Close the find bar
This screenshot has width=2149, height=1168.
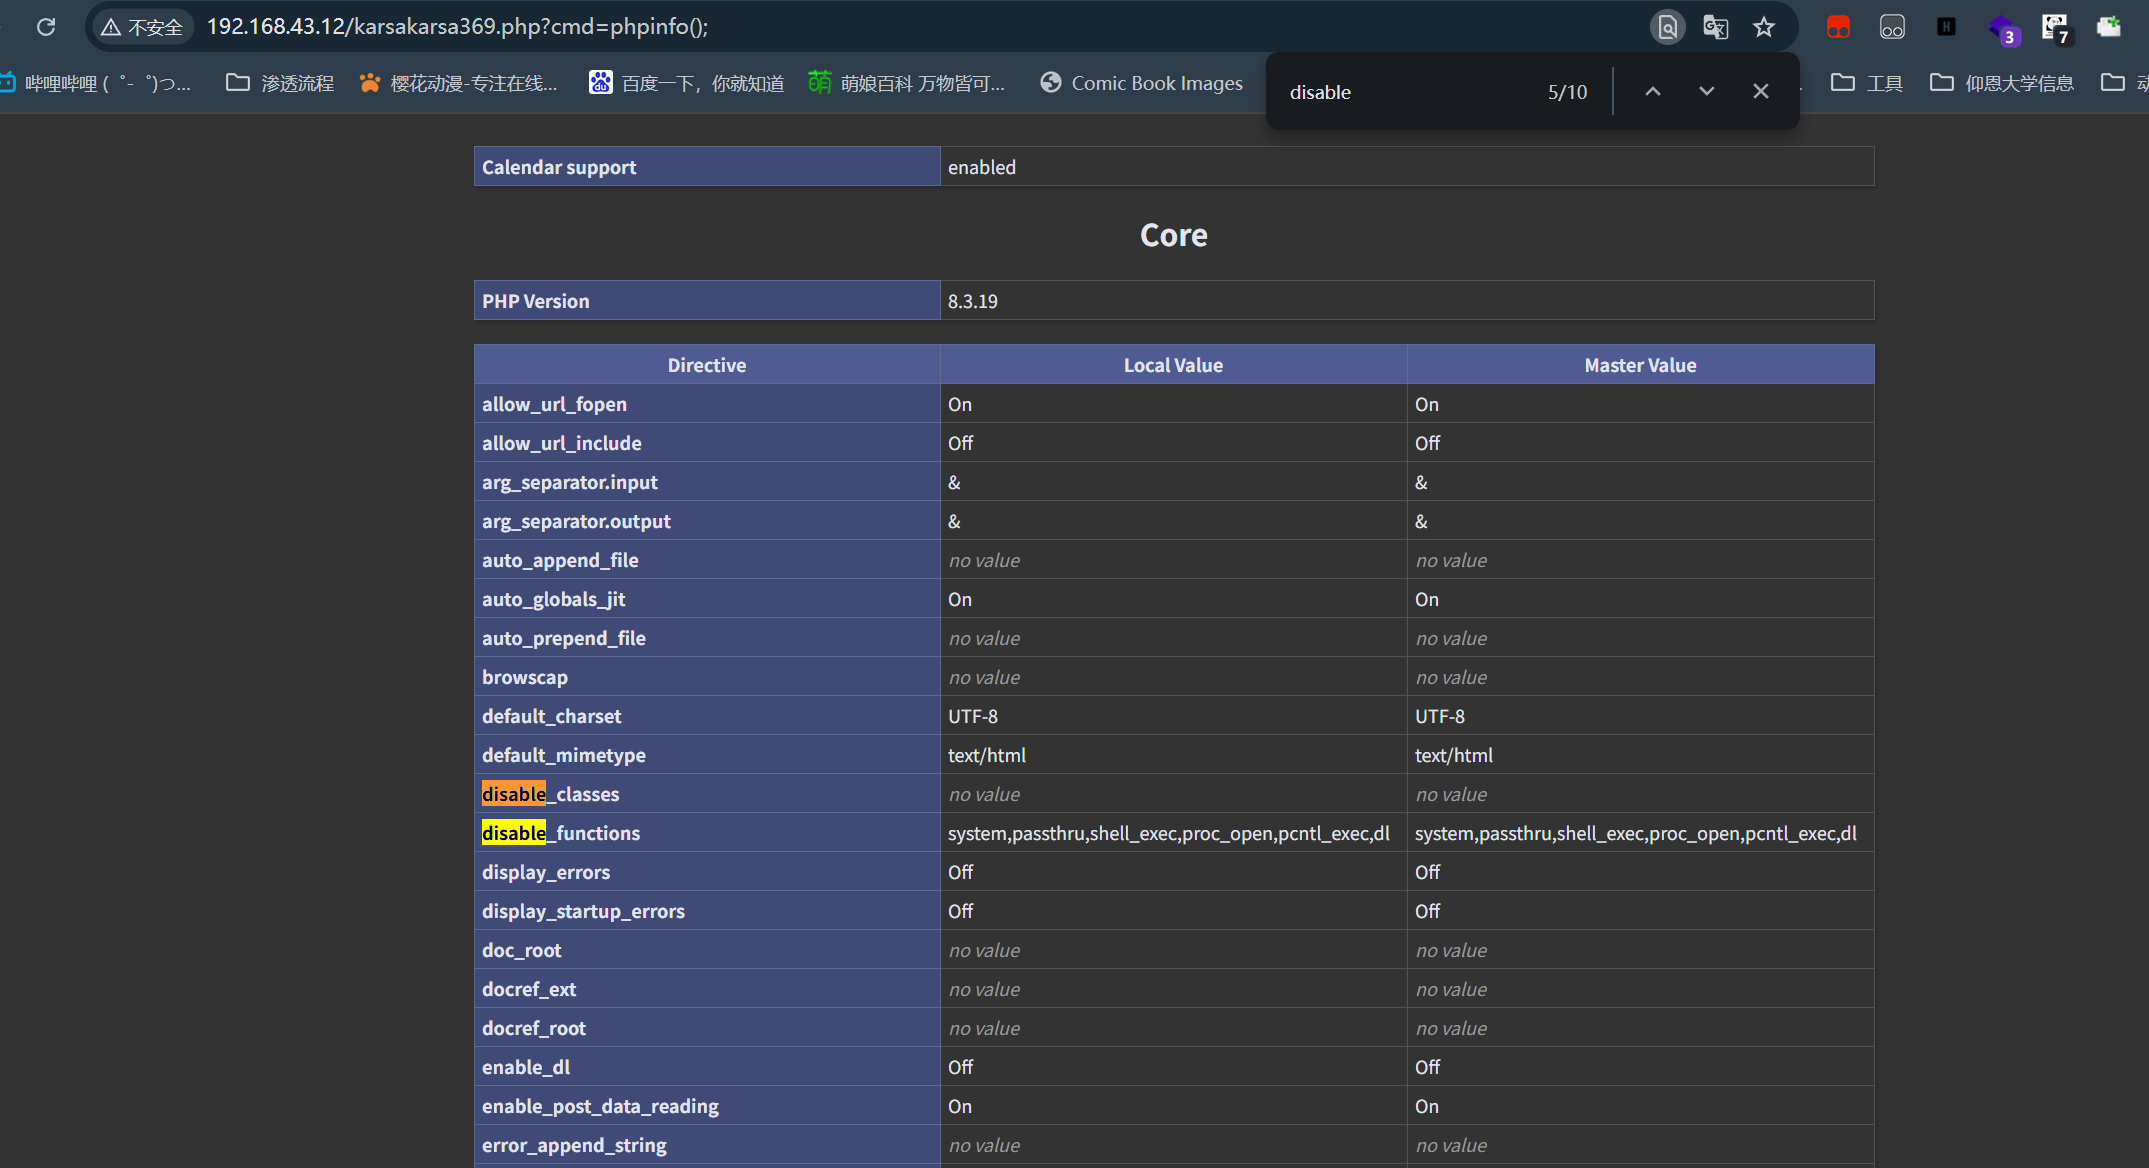coord(1761,91)
